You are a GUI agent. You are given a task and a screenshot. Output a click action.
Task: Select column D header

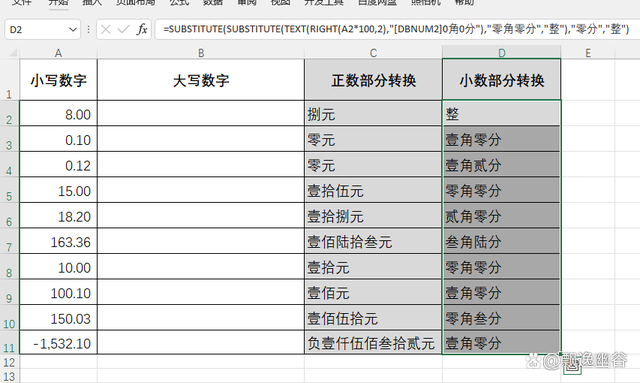[502, 53]
